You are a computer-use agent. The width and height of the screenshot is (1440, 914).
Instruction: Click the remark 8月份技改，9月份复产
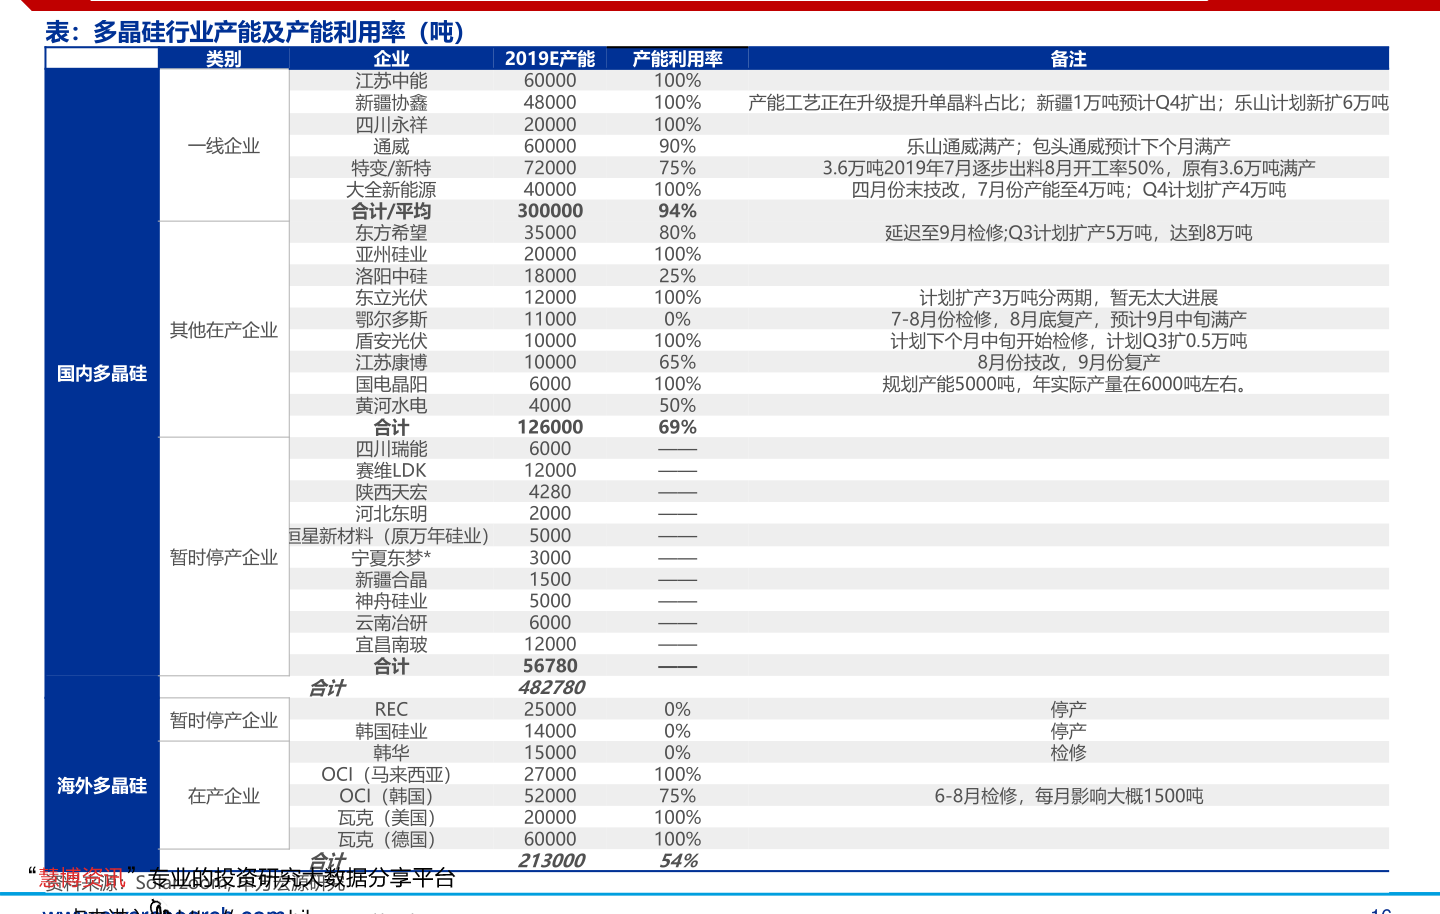(x=1068, y=363)
